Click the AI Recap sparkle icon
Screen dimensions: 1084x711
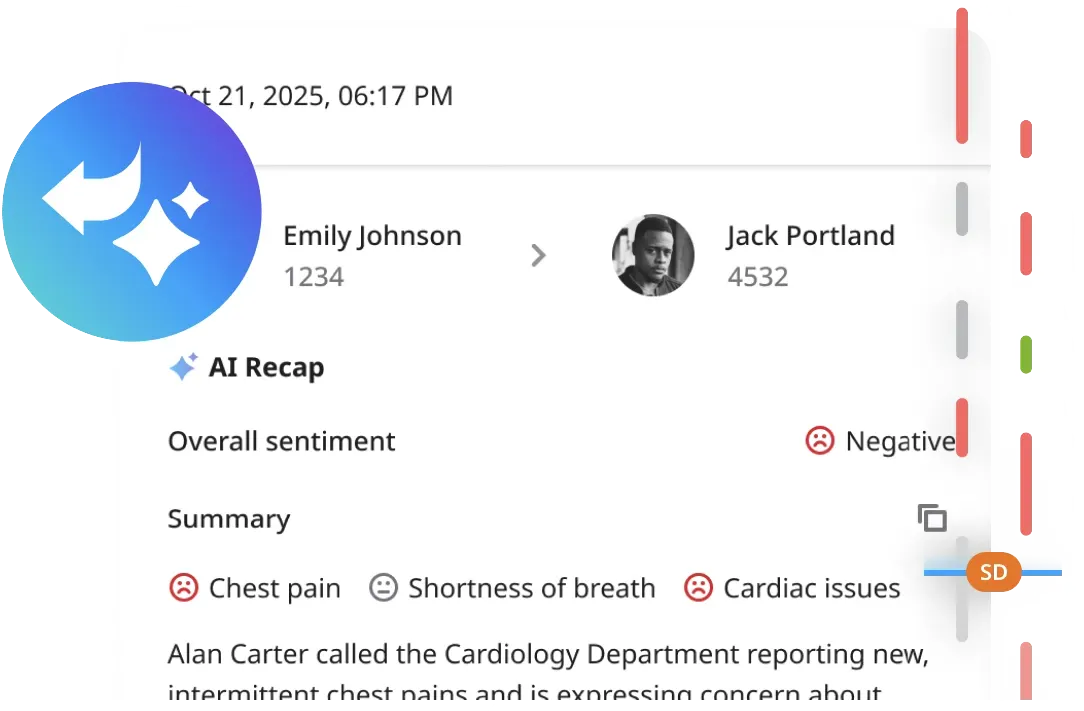[x=183, y=367]
